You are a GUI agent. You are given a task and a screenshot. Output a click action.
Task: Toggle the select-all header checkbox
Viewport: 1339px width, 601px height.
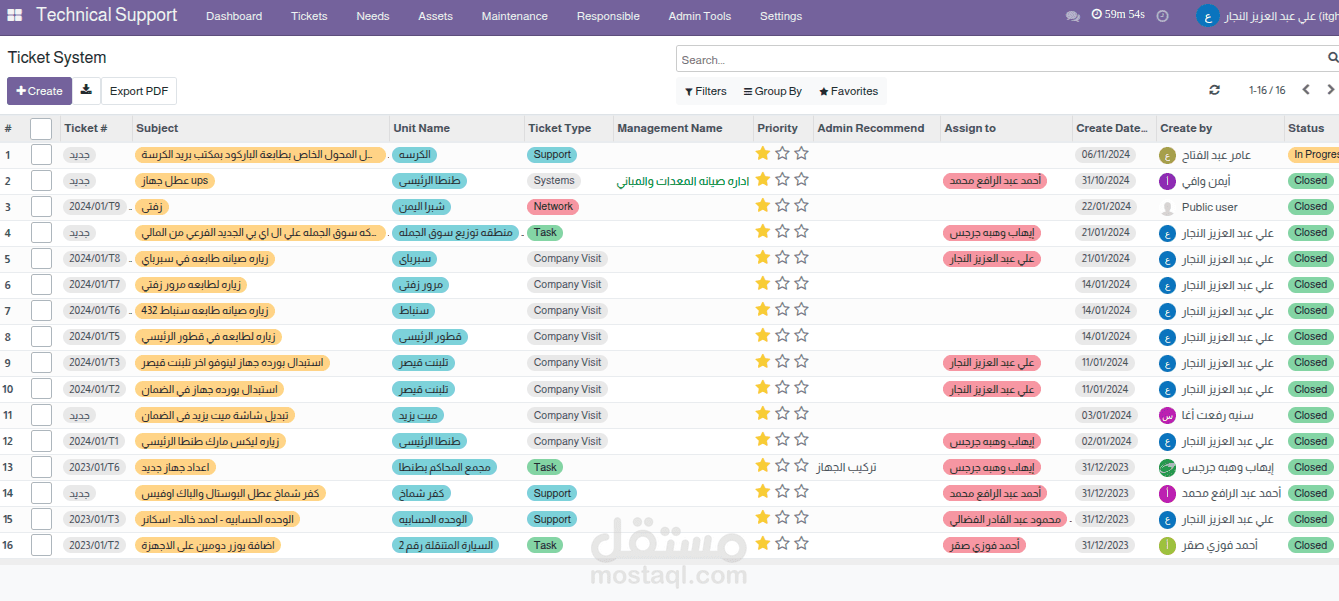41,128
